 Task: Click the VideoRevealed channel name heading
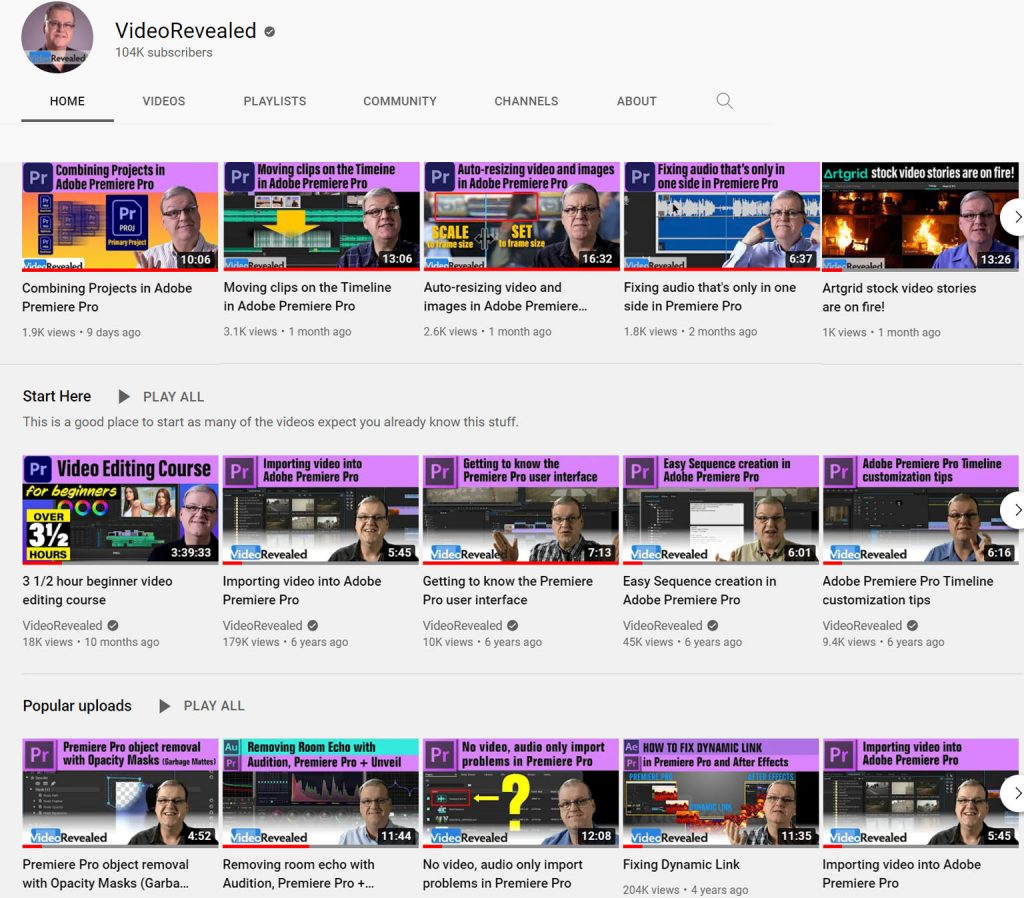coord(185,31)
